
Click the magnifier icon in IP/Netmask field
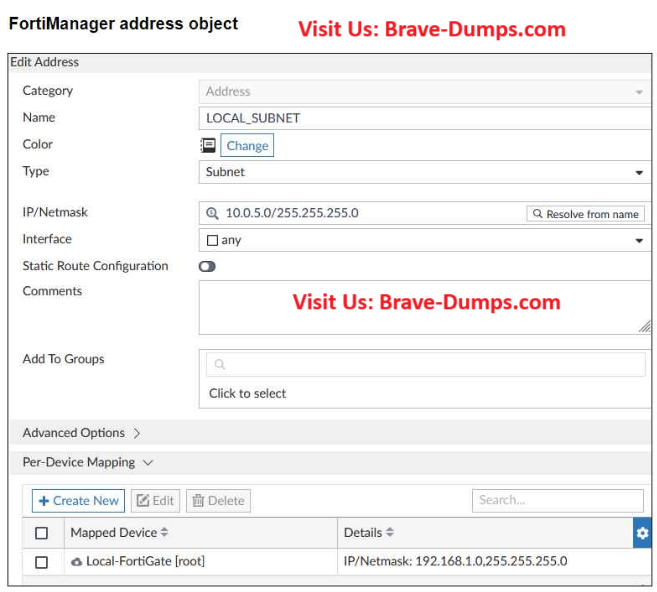(212, 213)
